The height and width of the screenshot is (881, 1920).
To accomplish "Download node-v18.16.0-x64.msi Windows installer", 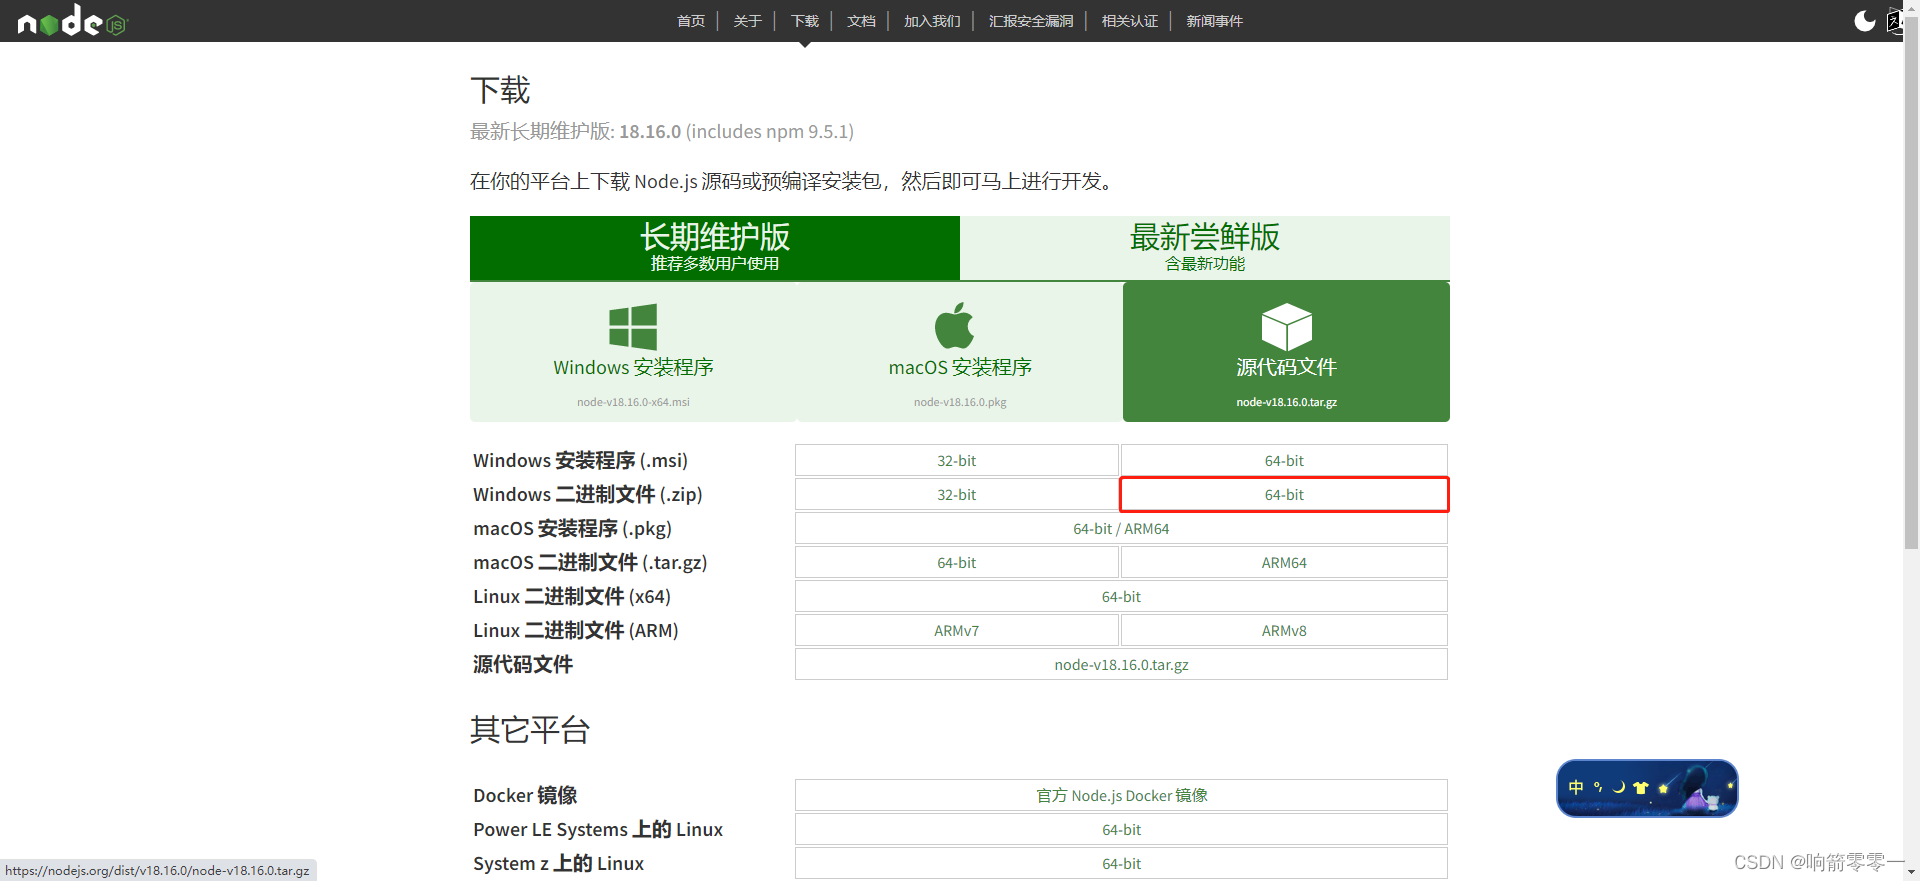I will tap(633, 352).
